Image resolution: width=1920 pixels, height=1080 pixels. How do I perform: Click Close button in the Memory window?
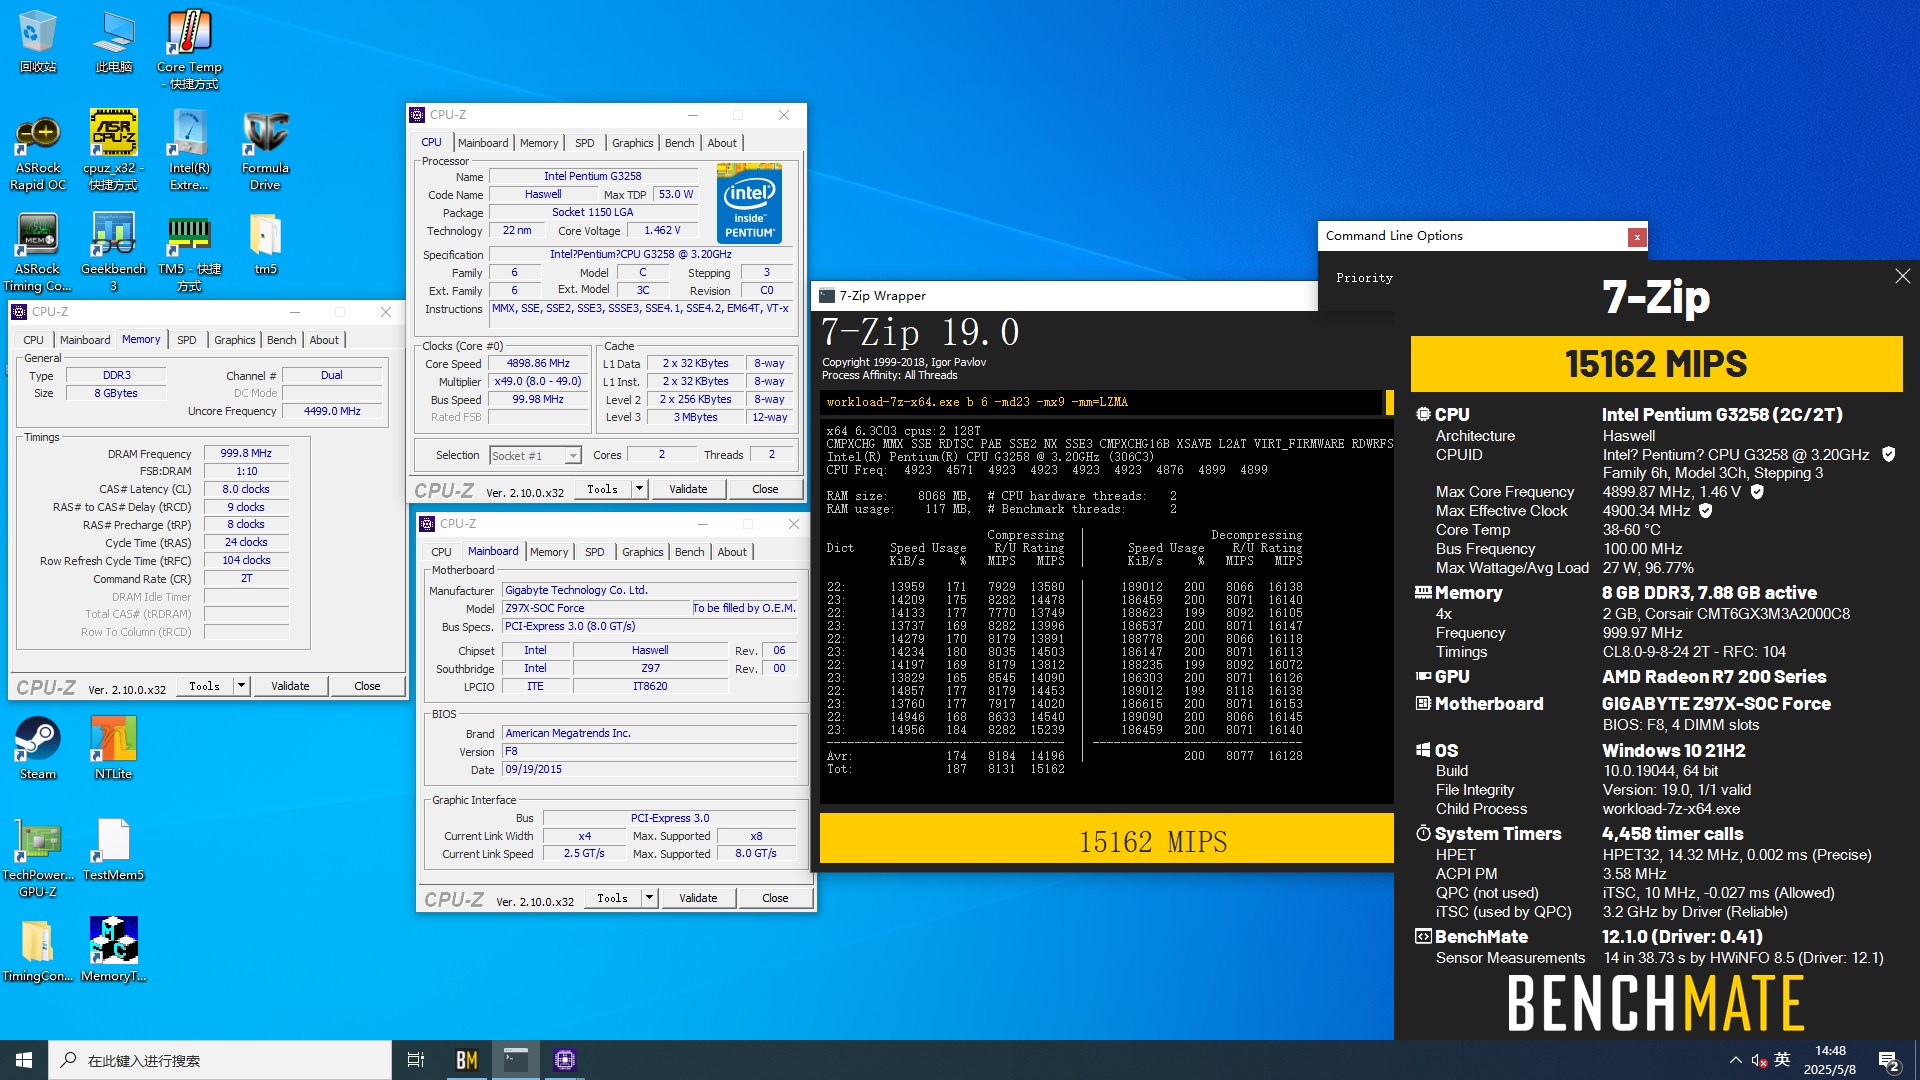pos(367,686)
